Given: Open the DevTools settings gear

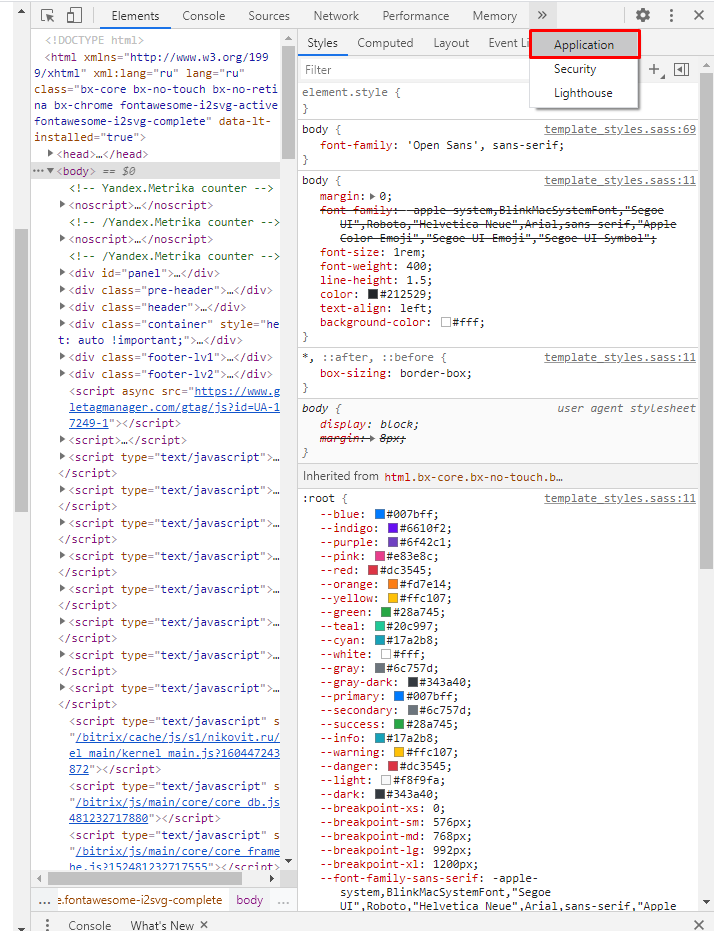Looking at the screenshot, I should pos(643,15).
